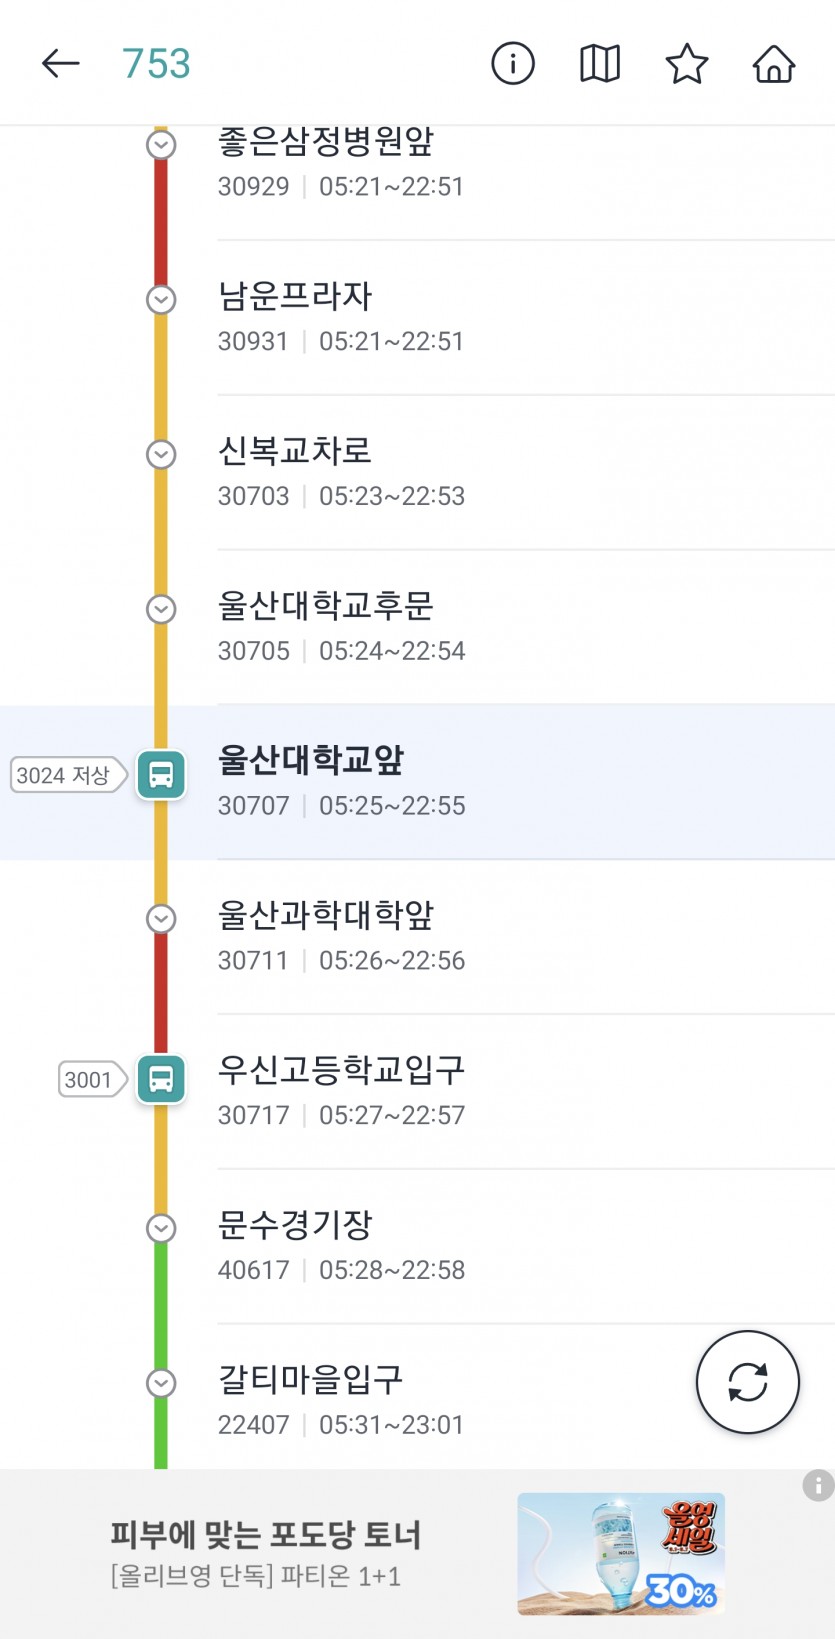Tap the 3024 저상 bus label

click(65, 775)
